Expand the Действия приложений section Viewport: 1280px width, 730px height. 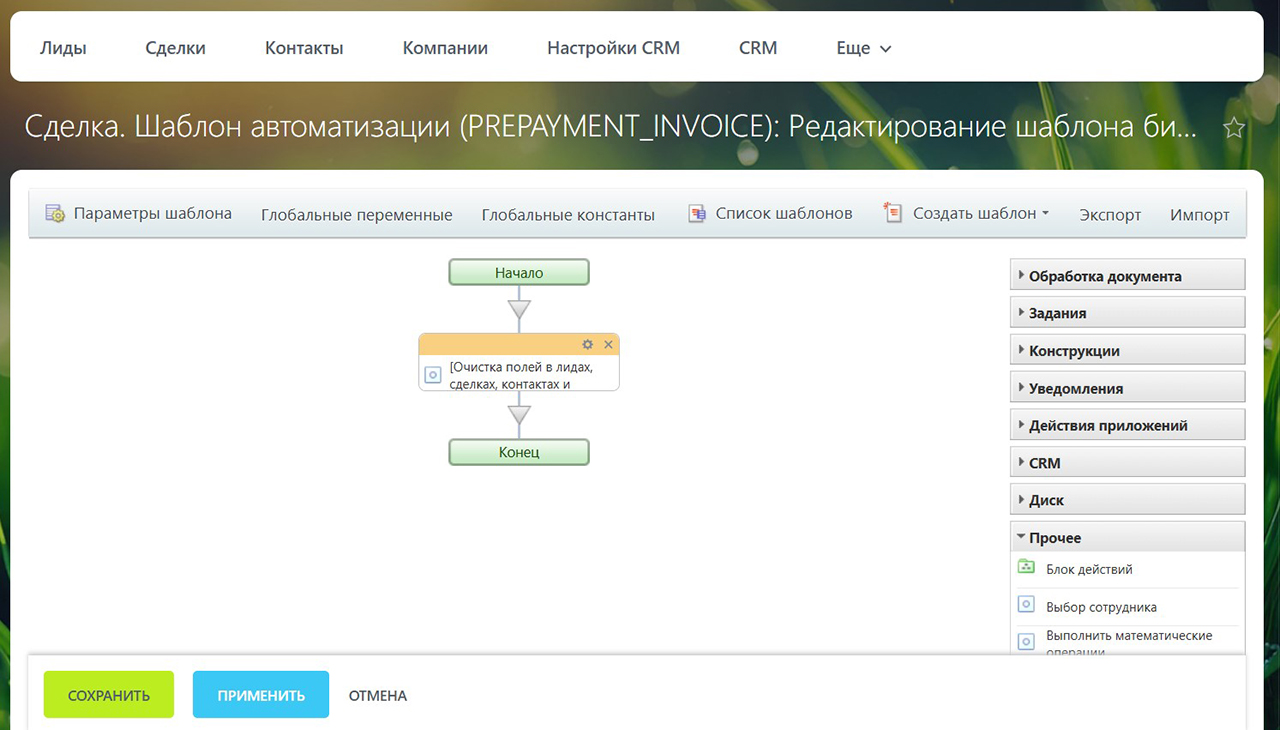click(x=1127, y=425)
